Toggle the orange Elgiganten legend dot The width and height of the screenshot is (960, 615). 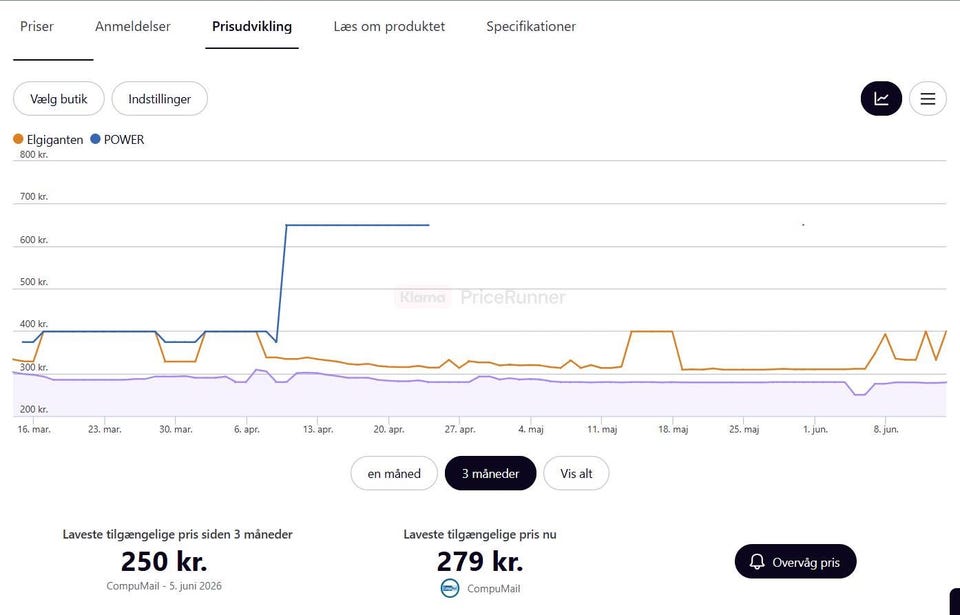coord(18,139)
